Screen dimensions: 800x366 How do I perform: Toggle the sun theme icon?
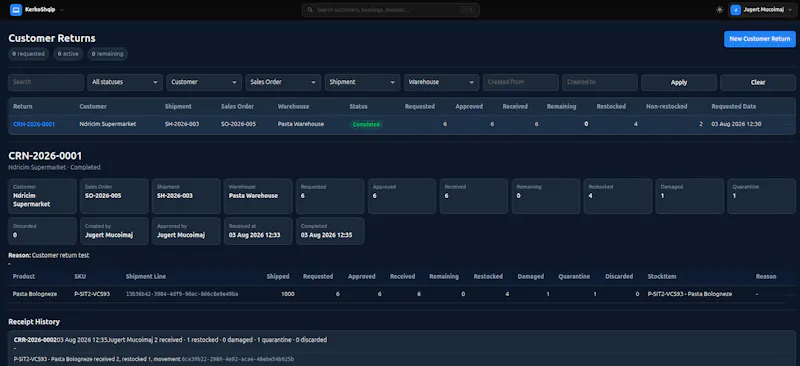(719, 10)
